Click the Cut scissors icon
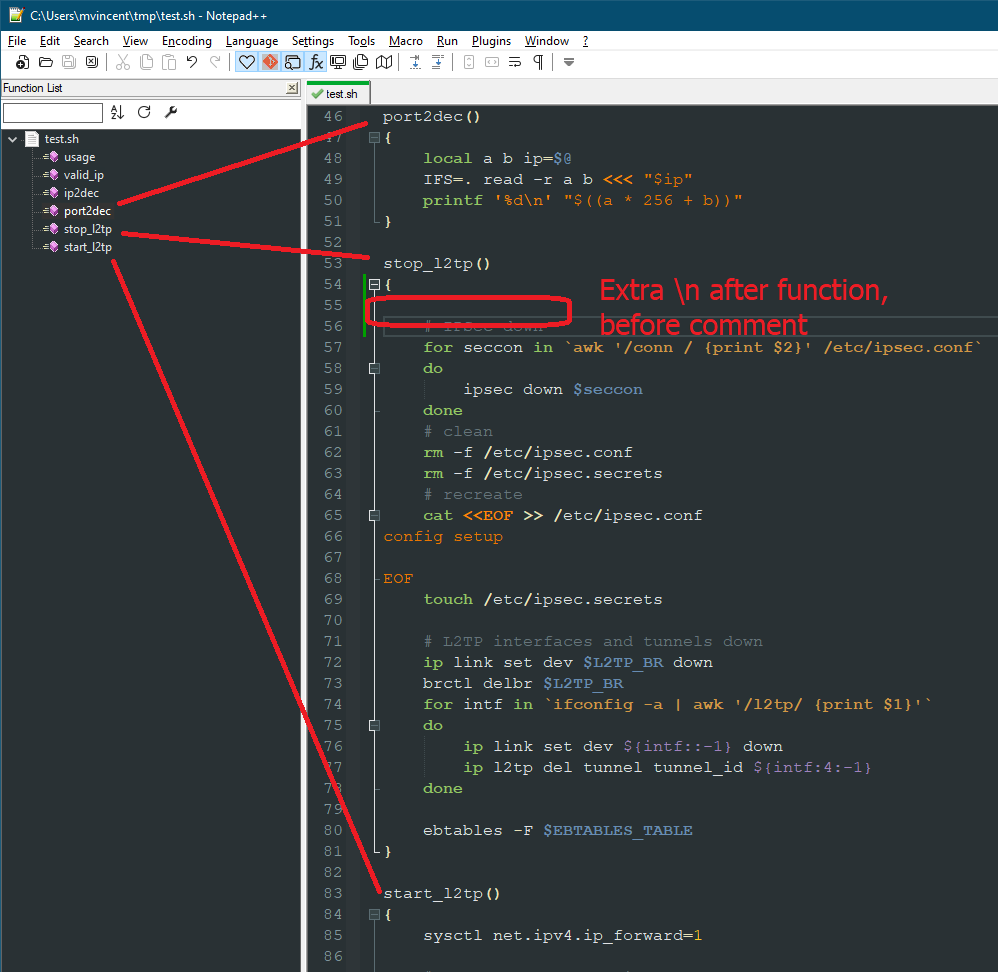 click(123, 62)
